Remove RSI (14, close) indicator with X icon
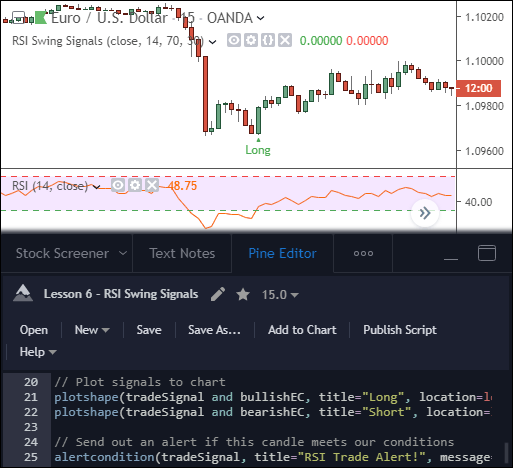The width and height of the screenshot is (513, 468). point(152,185)
